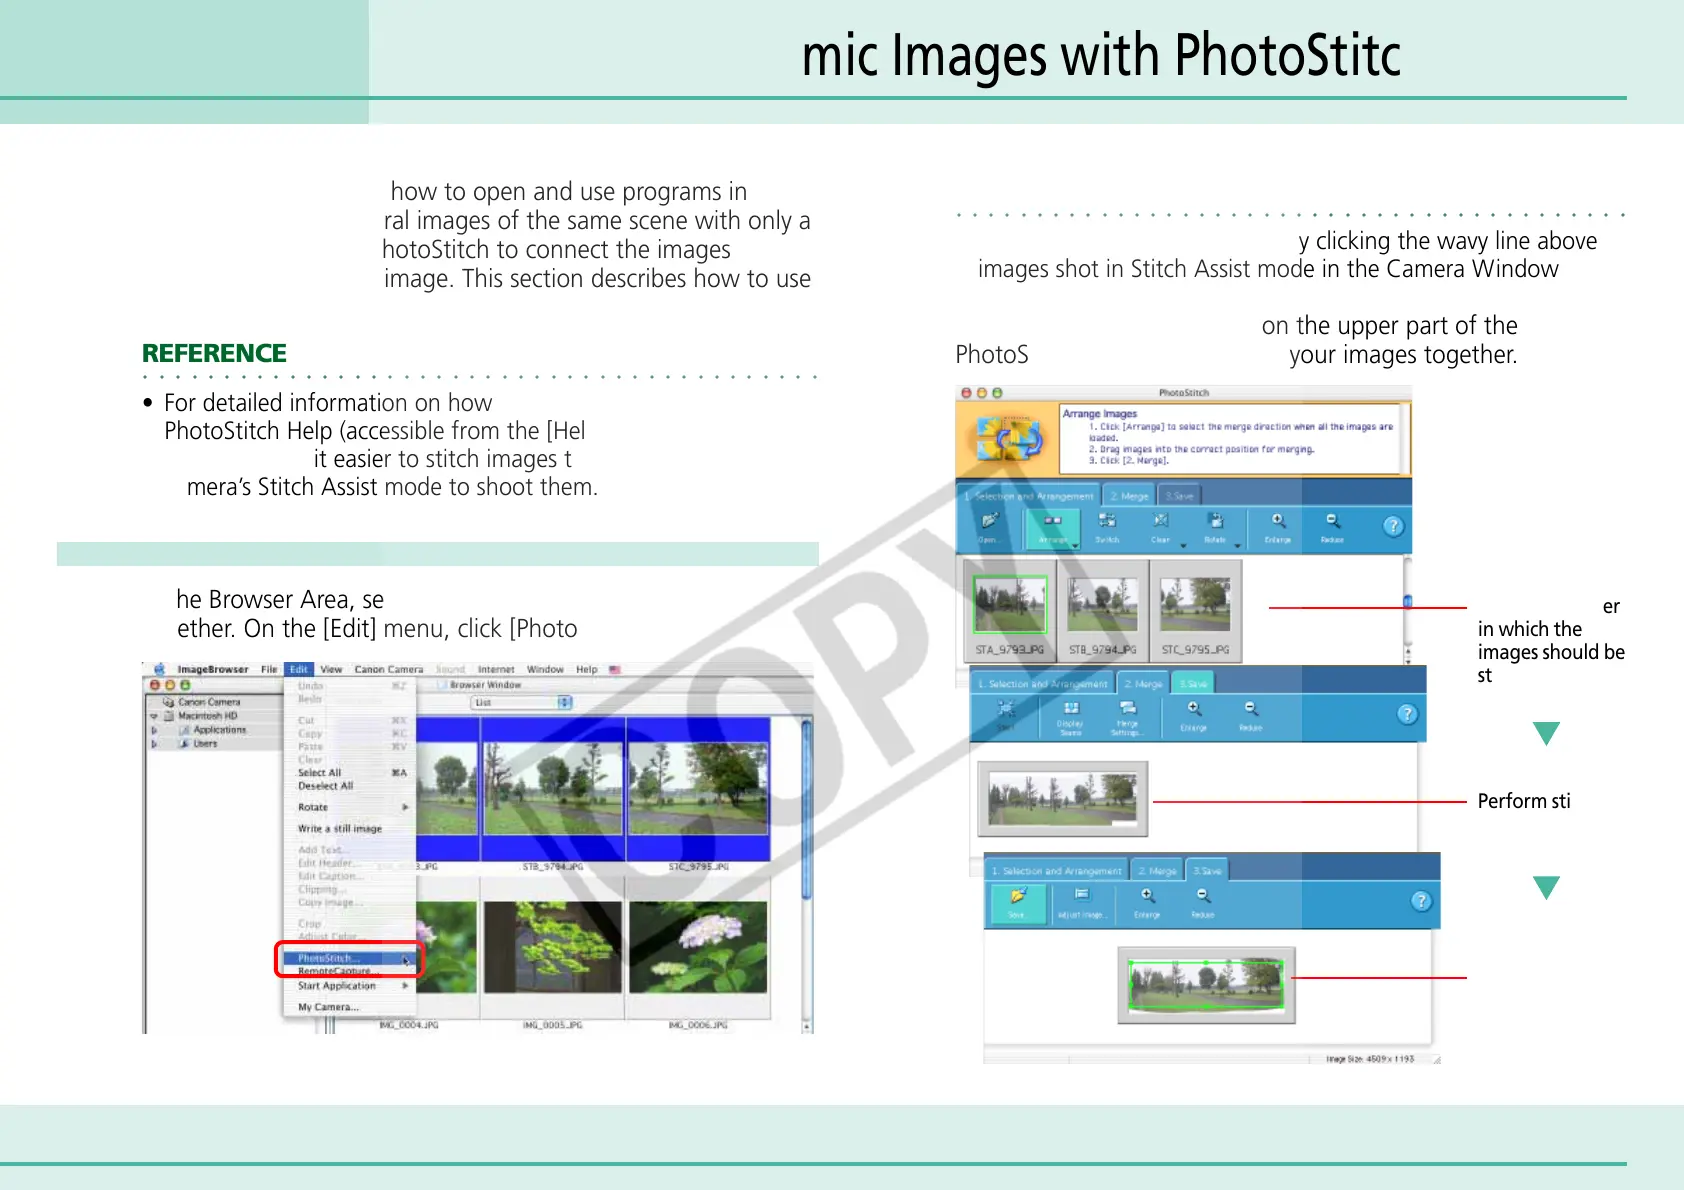The height and width of the screenshot is (1190, 1684).
Task: Click the Save icon in the Save toolbar
Action: click(1017, 902)
